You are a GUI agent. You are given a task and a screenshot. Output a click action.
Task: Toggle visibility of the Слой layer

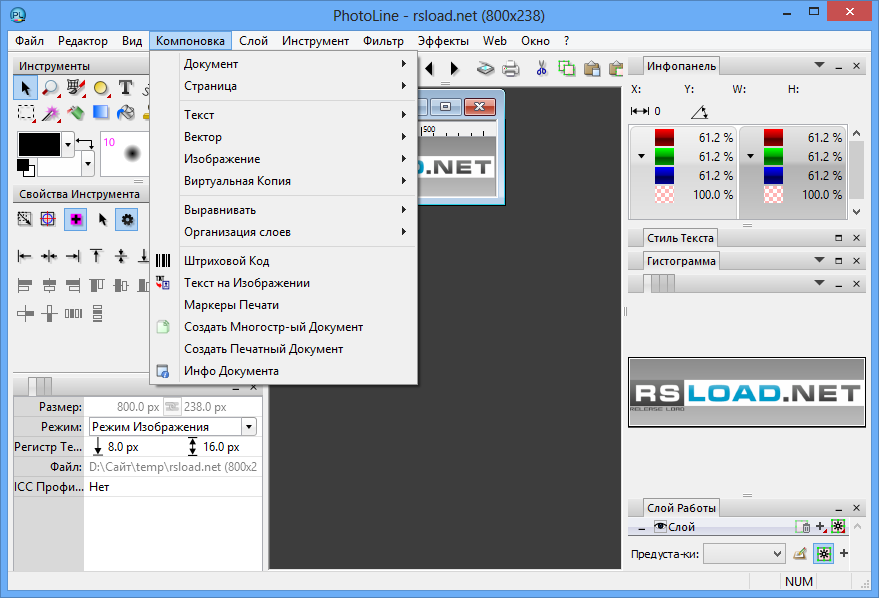click(660, 526)
